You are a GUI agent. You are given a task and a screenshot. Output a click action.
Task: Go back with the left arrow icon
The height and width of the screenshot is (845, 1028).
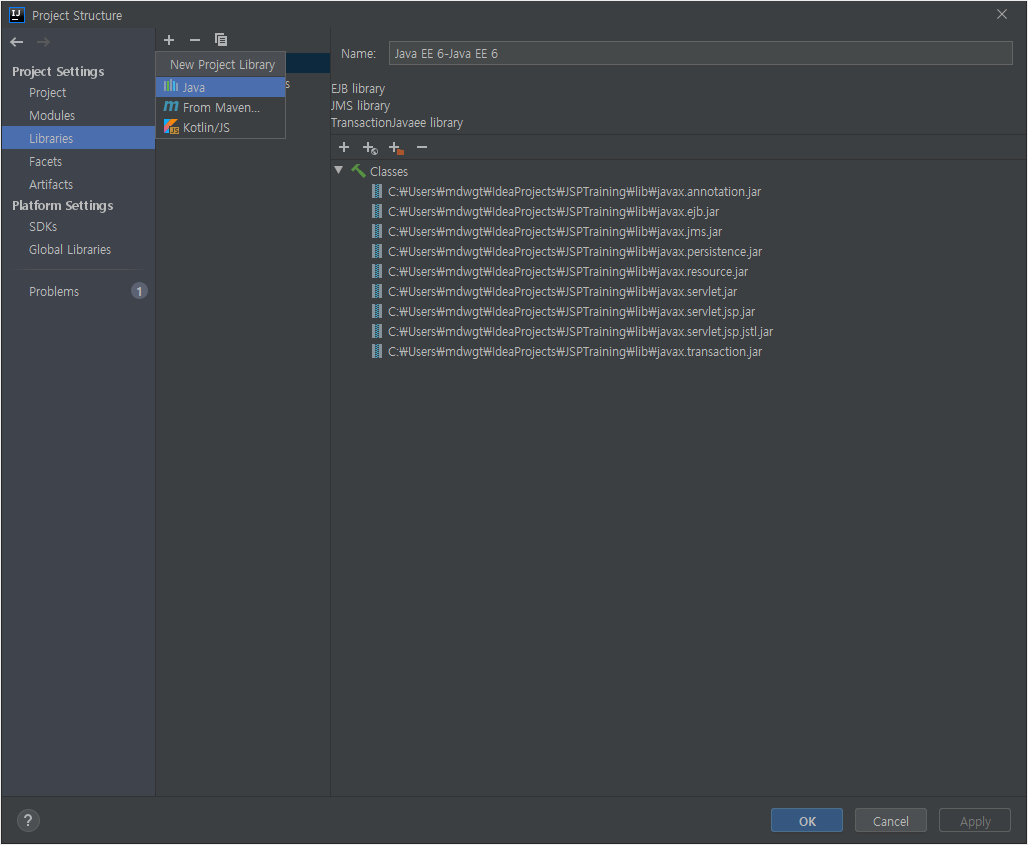[17, 42]
